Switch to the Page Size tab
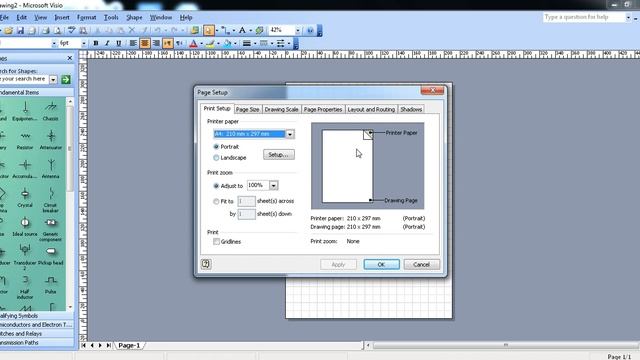Screen dimensions: 640x360 (248, 109)
